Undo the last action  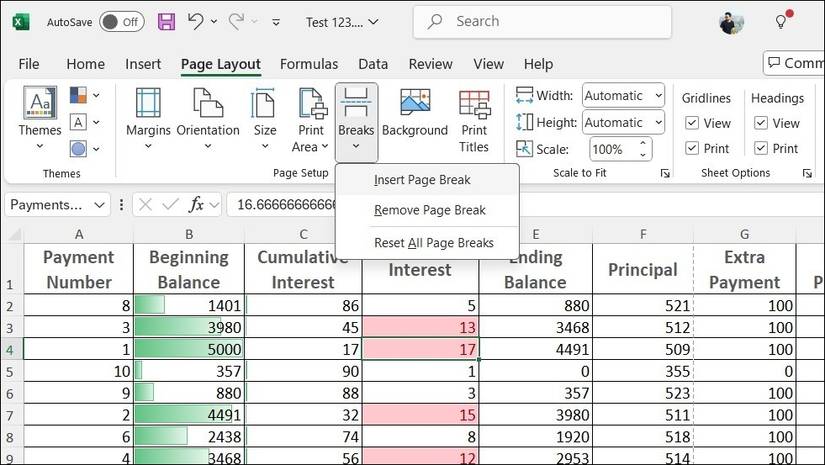coord(196,22)
